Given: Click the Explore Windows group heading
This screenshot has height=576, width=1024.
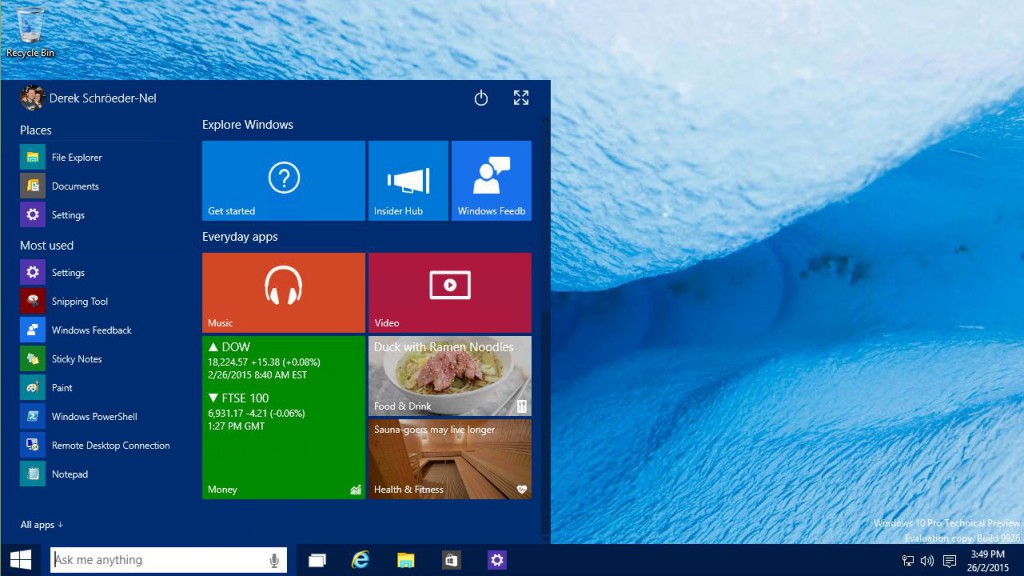Looking at the screenshot, I should click(x=248, y=125).
